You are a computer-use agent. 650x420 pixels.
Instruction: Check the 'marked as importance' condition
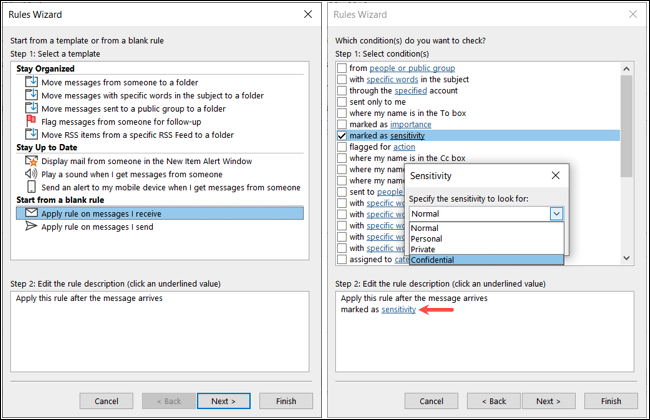[x=342, y=124]
